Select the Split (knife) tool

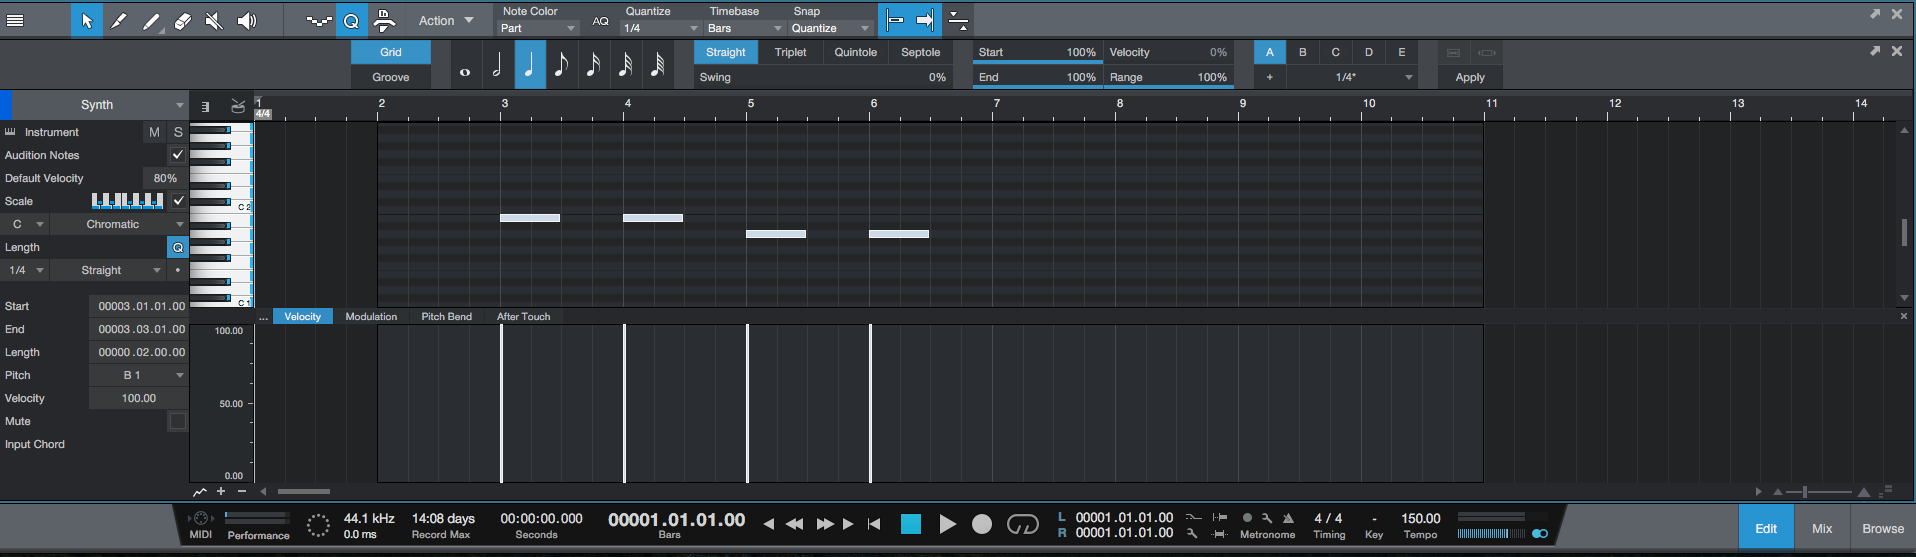pyautogui.click(x=119, y=21)
